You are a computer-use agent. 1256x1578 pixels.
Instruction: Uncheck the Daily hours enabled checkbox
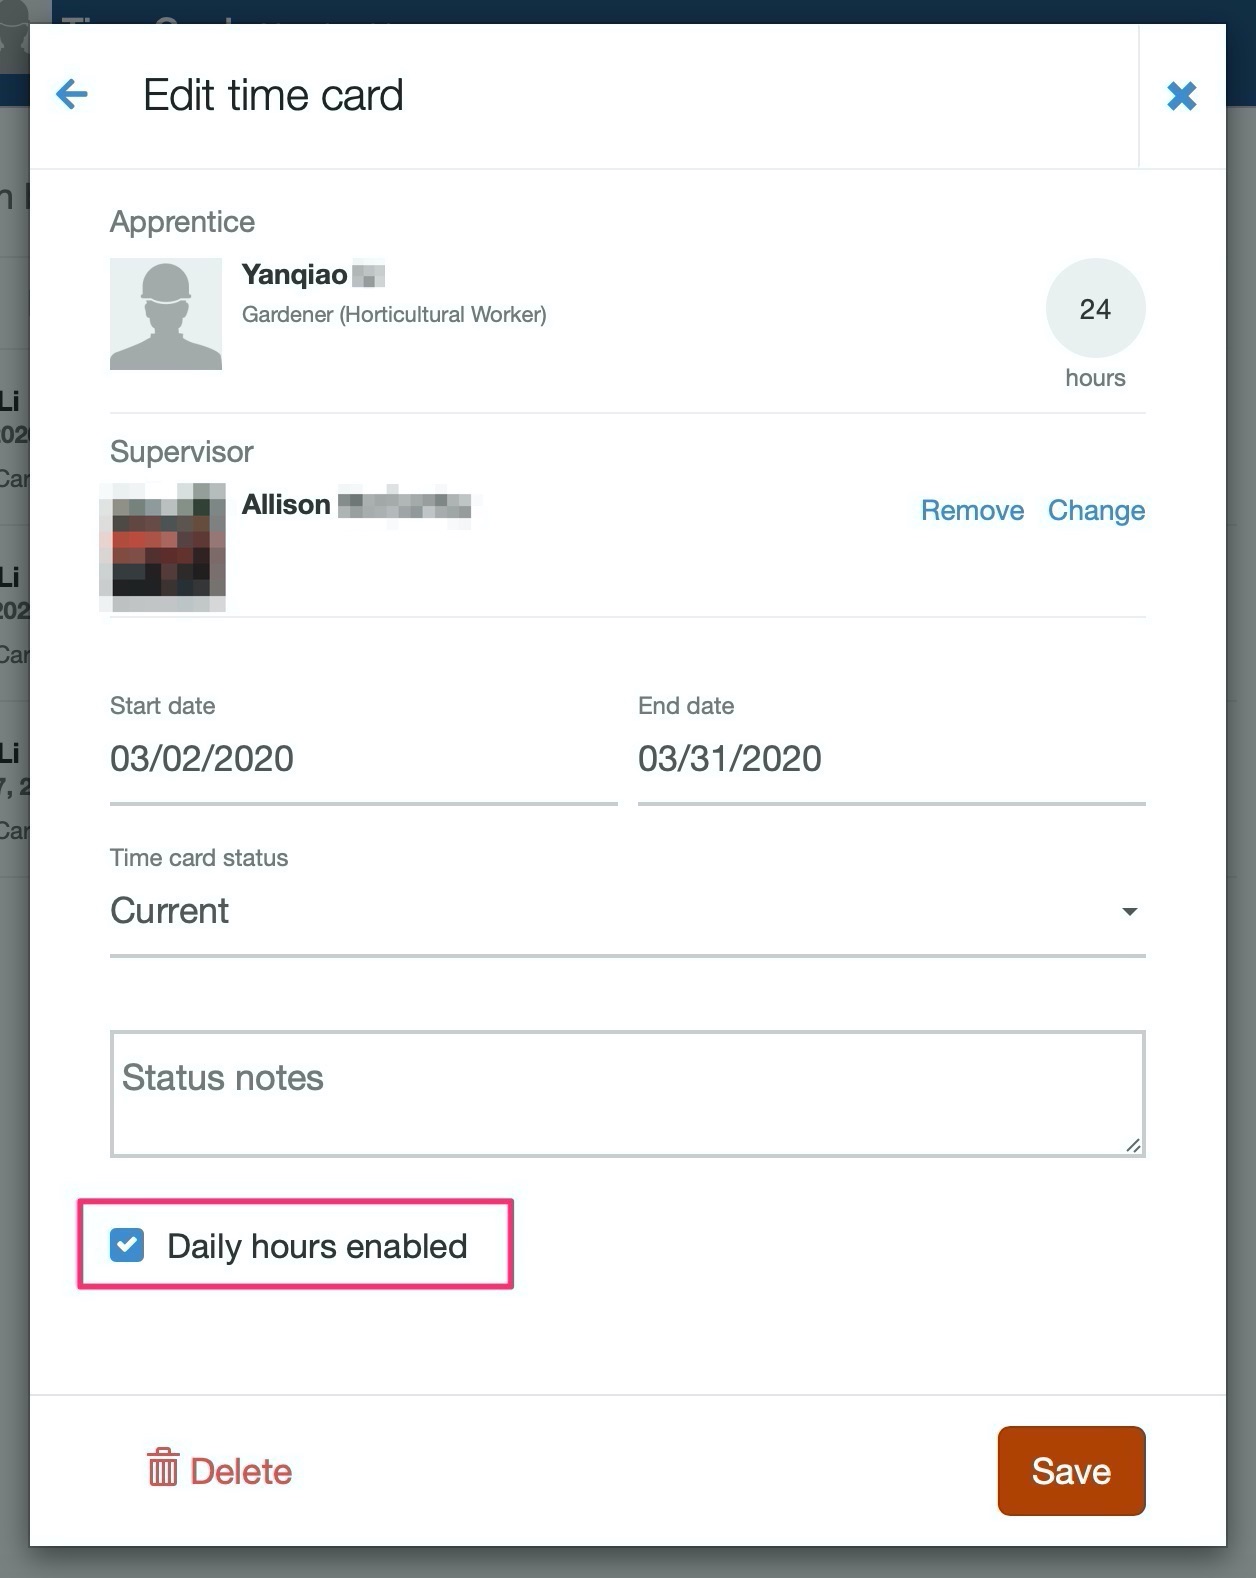(127, 1245)
